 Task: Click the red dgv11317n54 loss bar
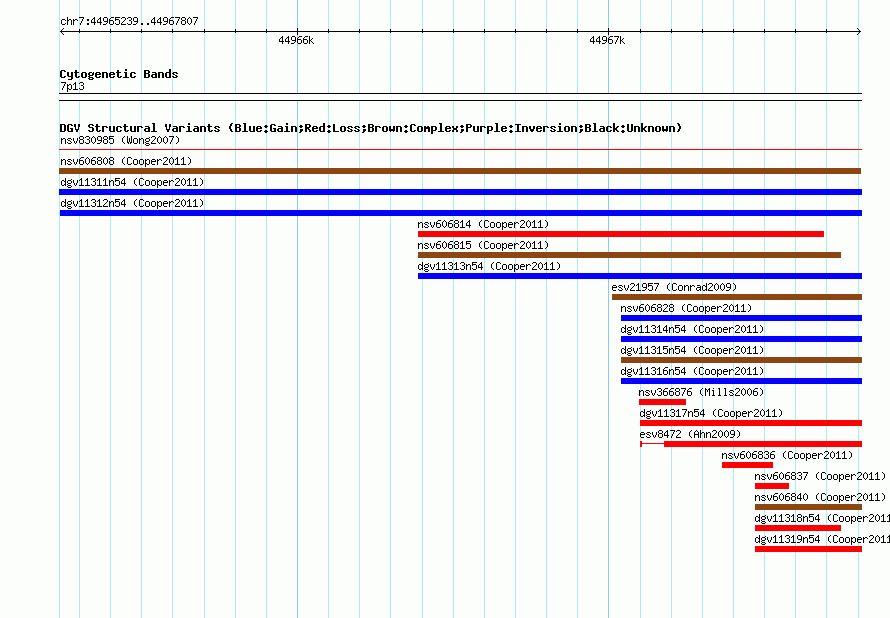[751, 423]
